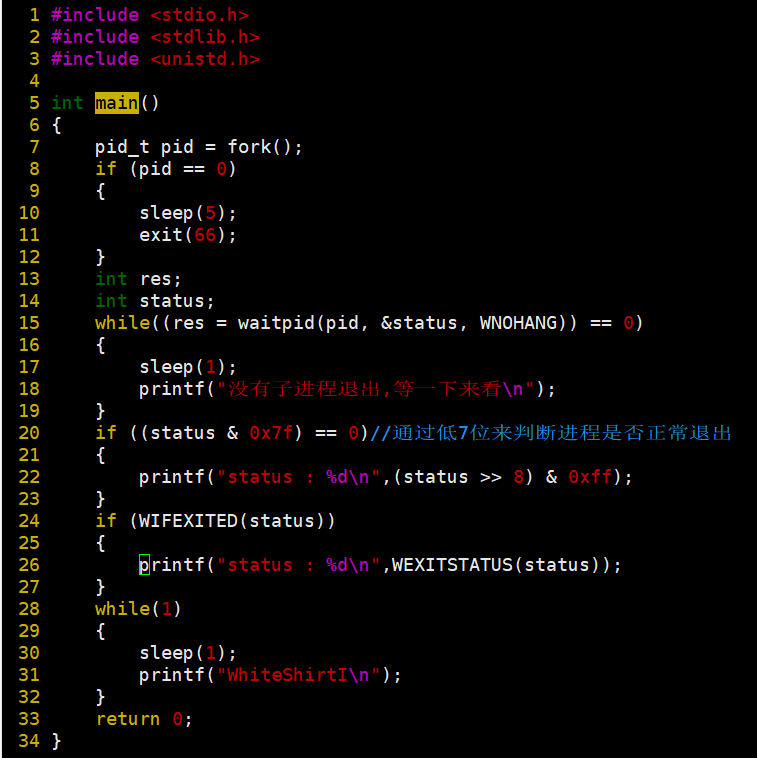This screenshot has width=757, height=758.
Task: Click the sleep(5); statement
Action: [x=188, y=213]
